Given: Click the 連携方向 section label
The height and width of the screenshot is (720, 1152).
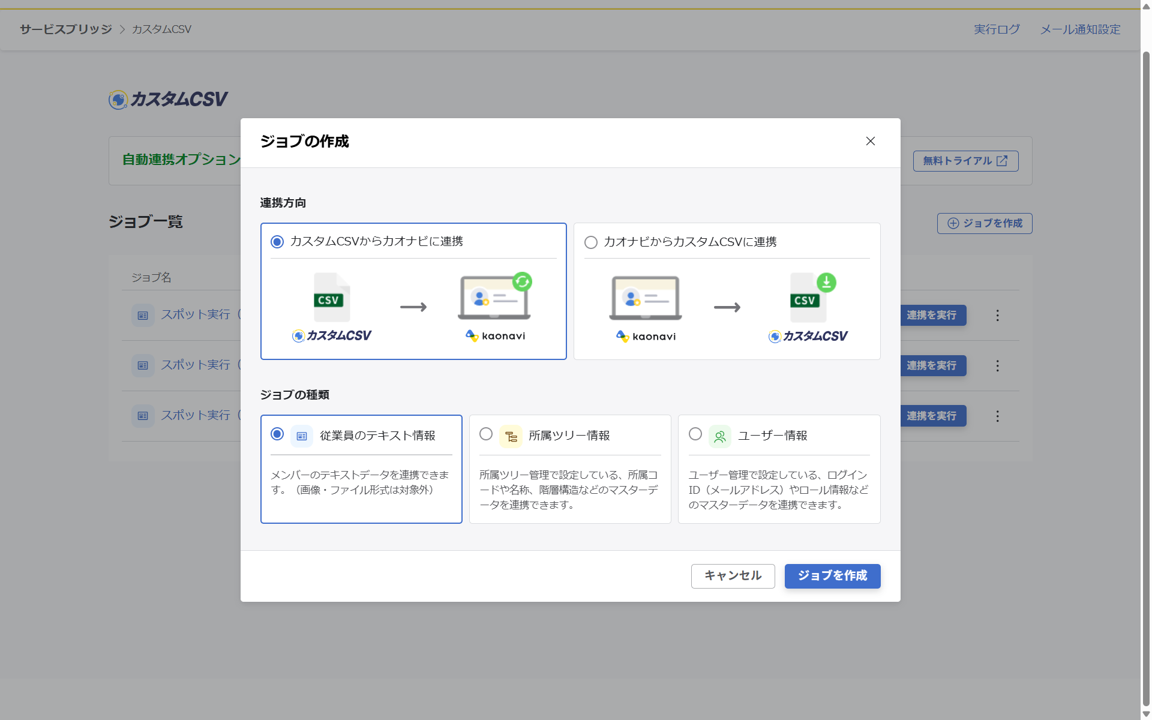Looking at the screenshot, I should (283, 203).
